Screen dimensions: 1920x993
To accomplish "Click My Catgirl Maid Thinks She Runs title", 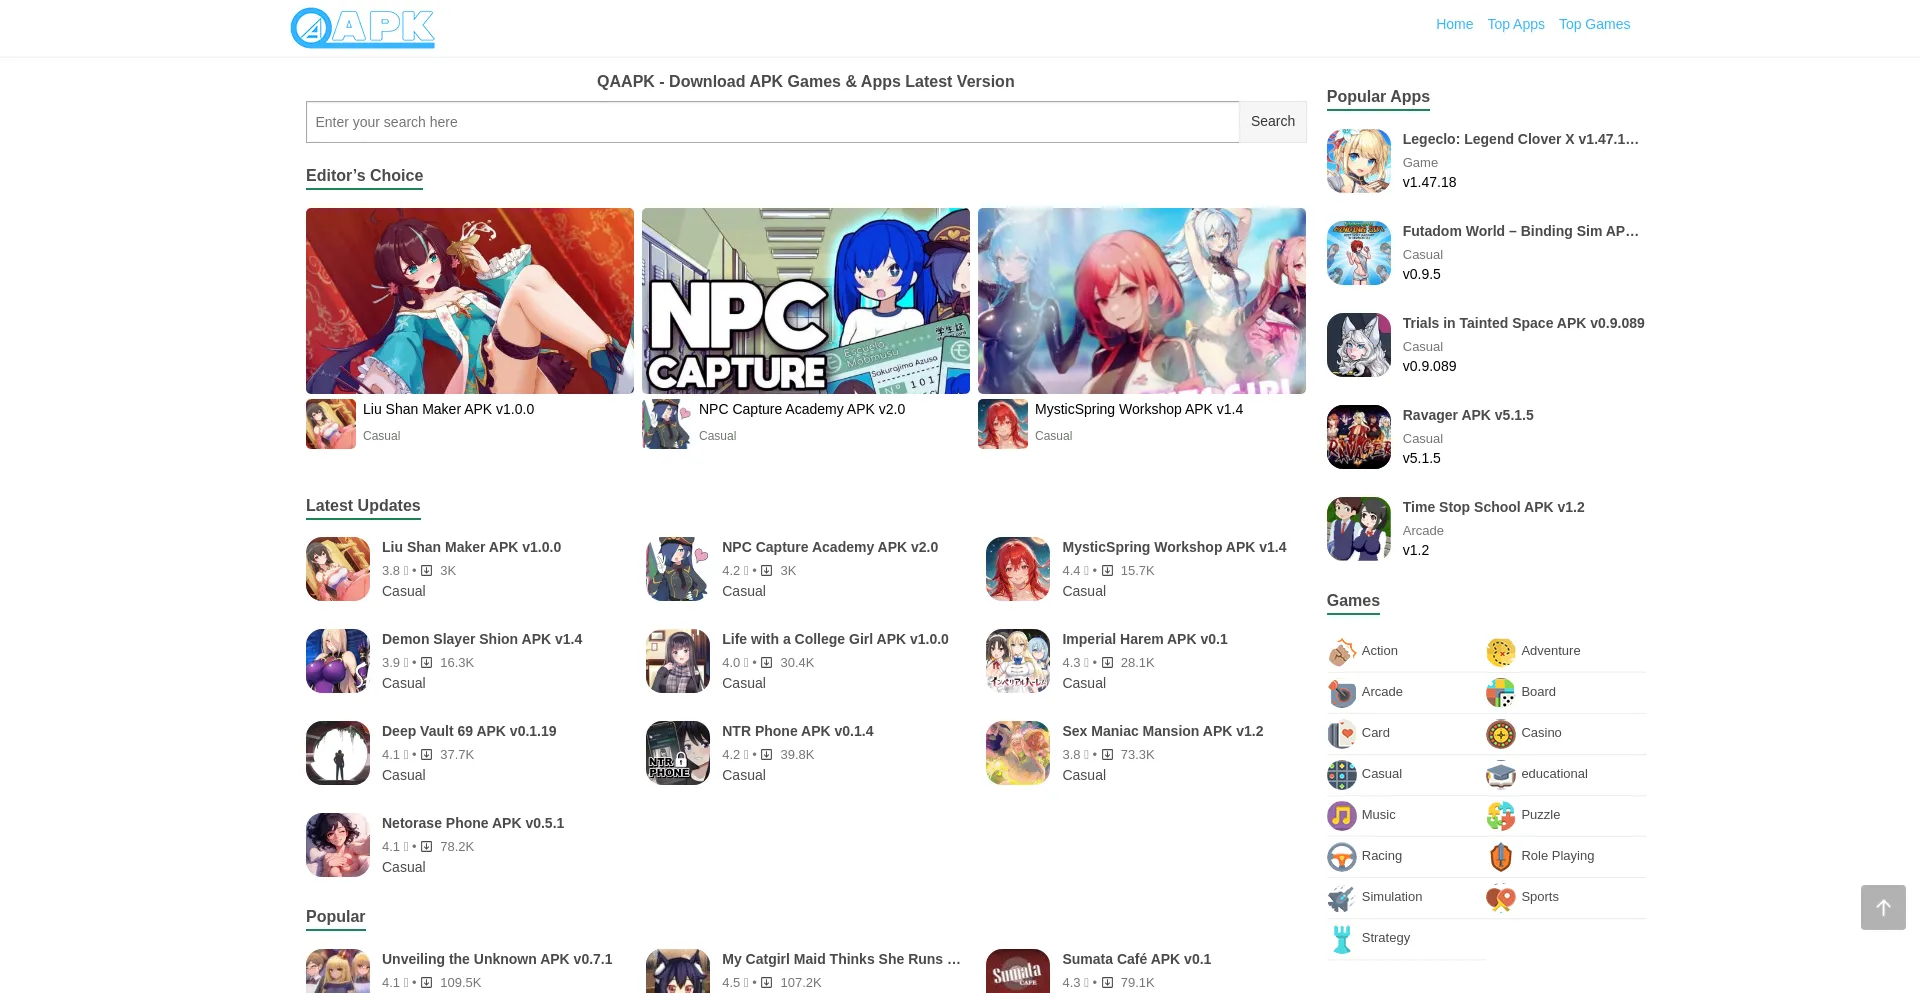I will click(x=841, y=959).
